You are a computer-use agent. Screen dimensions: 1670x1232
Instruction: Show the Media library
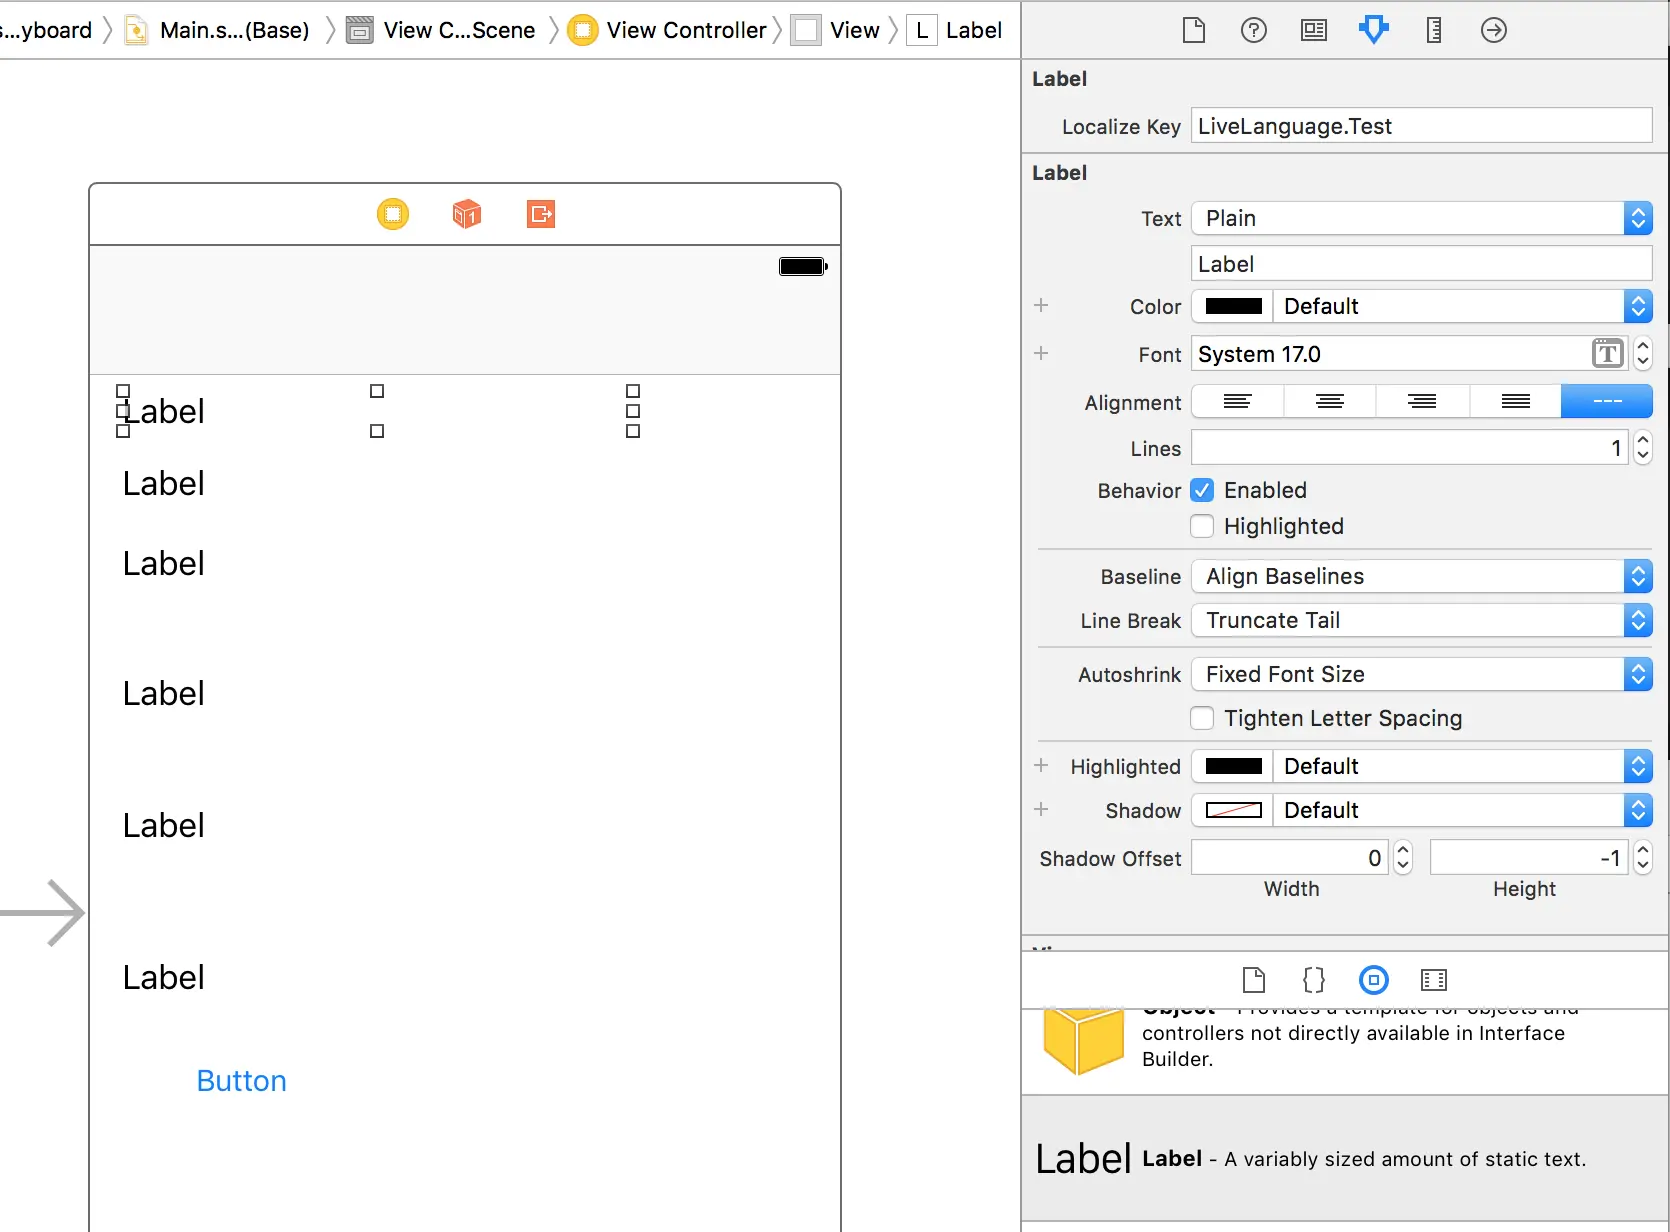pos(1433,980)
